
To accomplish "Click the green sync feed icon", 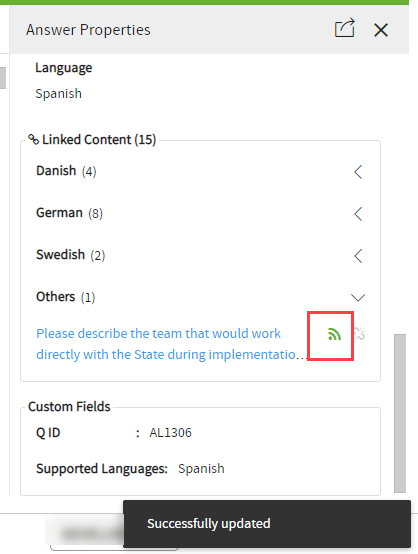I will [334, 334].
